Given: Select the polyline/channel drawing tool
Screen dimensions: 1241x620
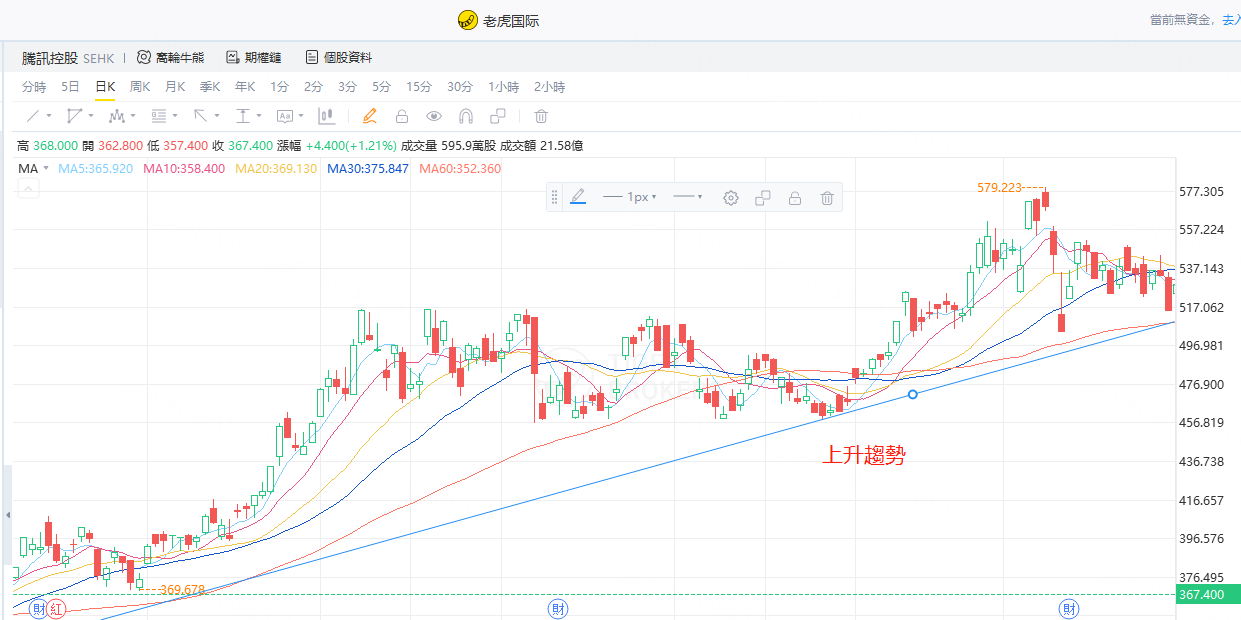Looking at the screenshot, I should (74, 116).
